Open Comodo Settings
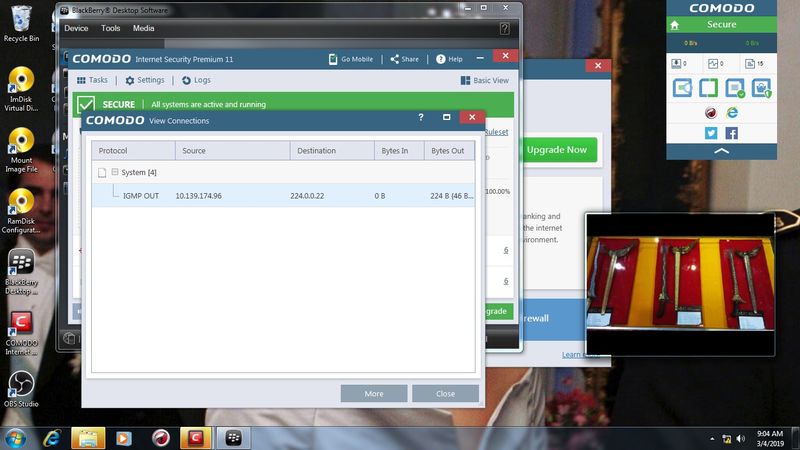Viewport: 800px width, 450px height. tap(145, 80)
